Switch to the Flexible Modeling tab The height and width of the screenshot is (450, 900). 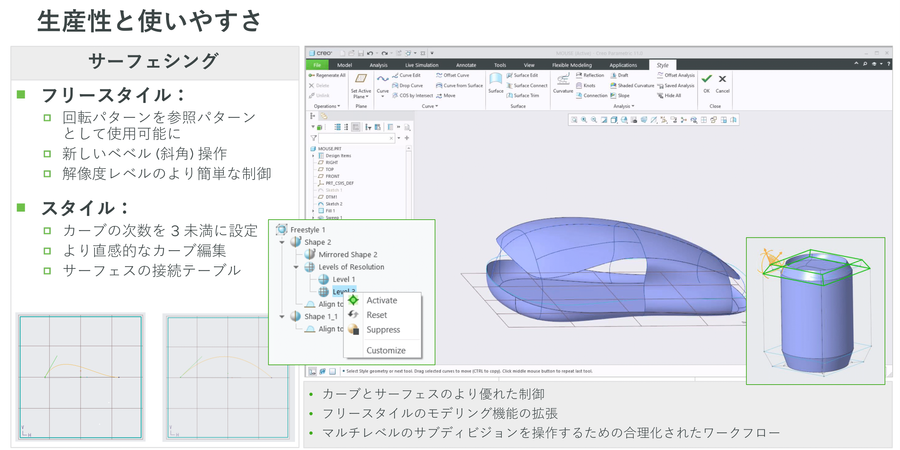coord(572,64)
